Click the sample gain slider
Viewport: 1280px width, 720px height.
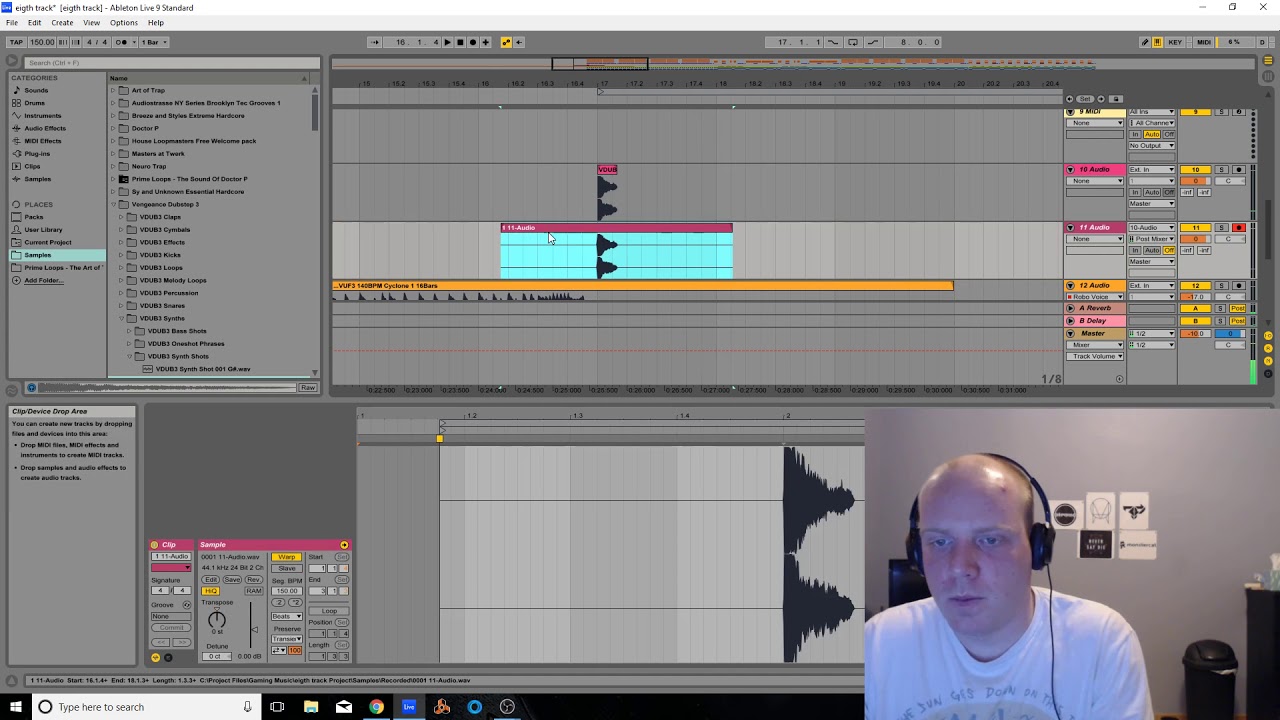(x=253, y=630)
